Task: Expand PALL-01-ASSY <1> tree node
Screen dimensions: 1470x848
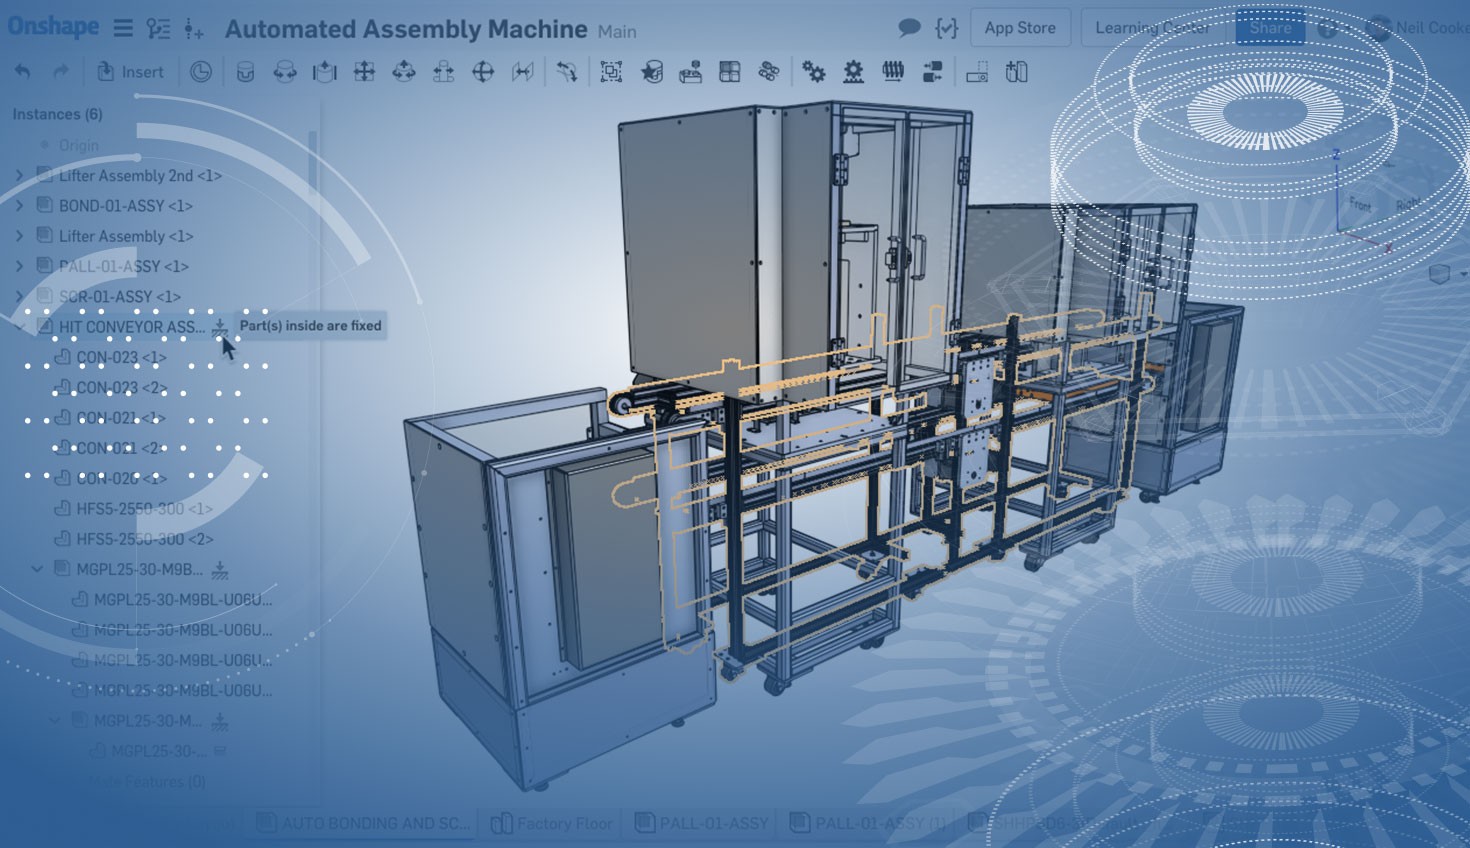Action: click(x=19, y=266)
